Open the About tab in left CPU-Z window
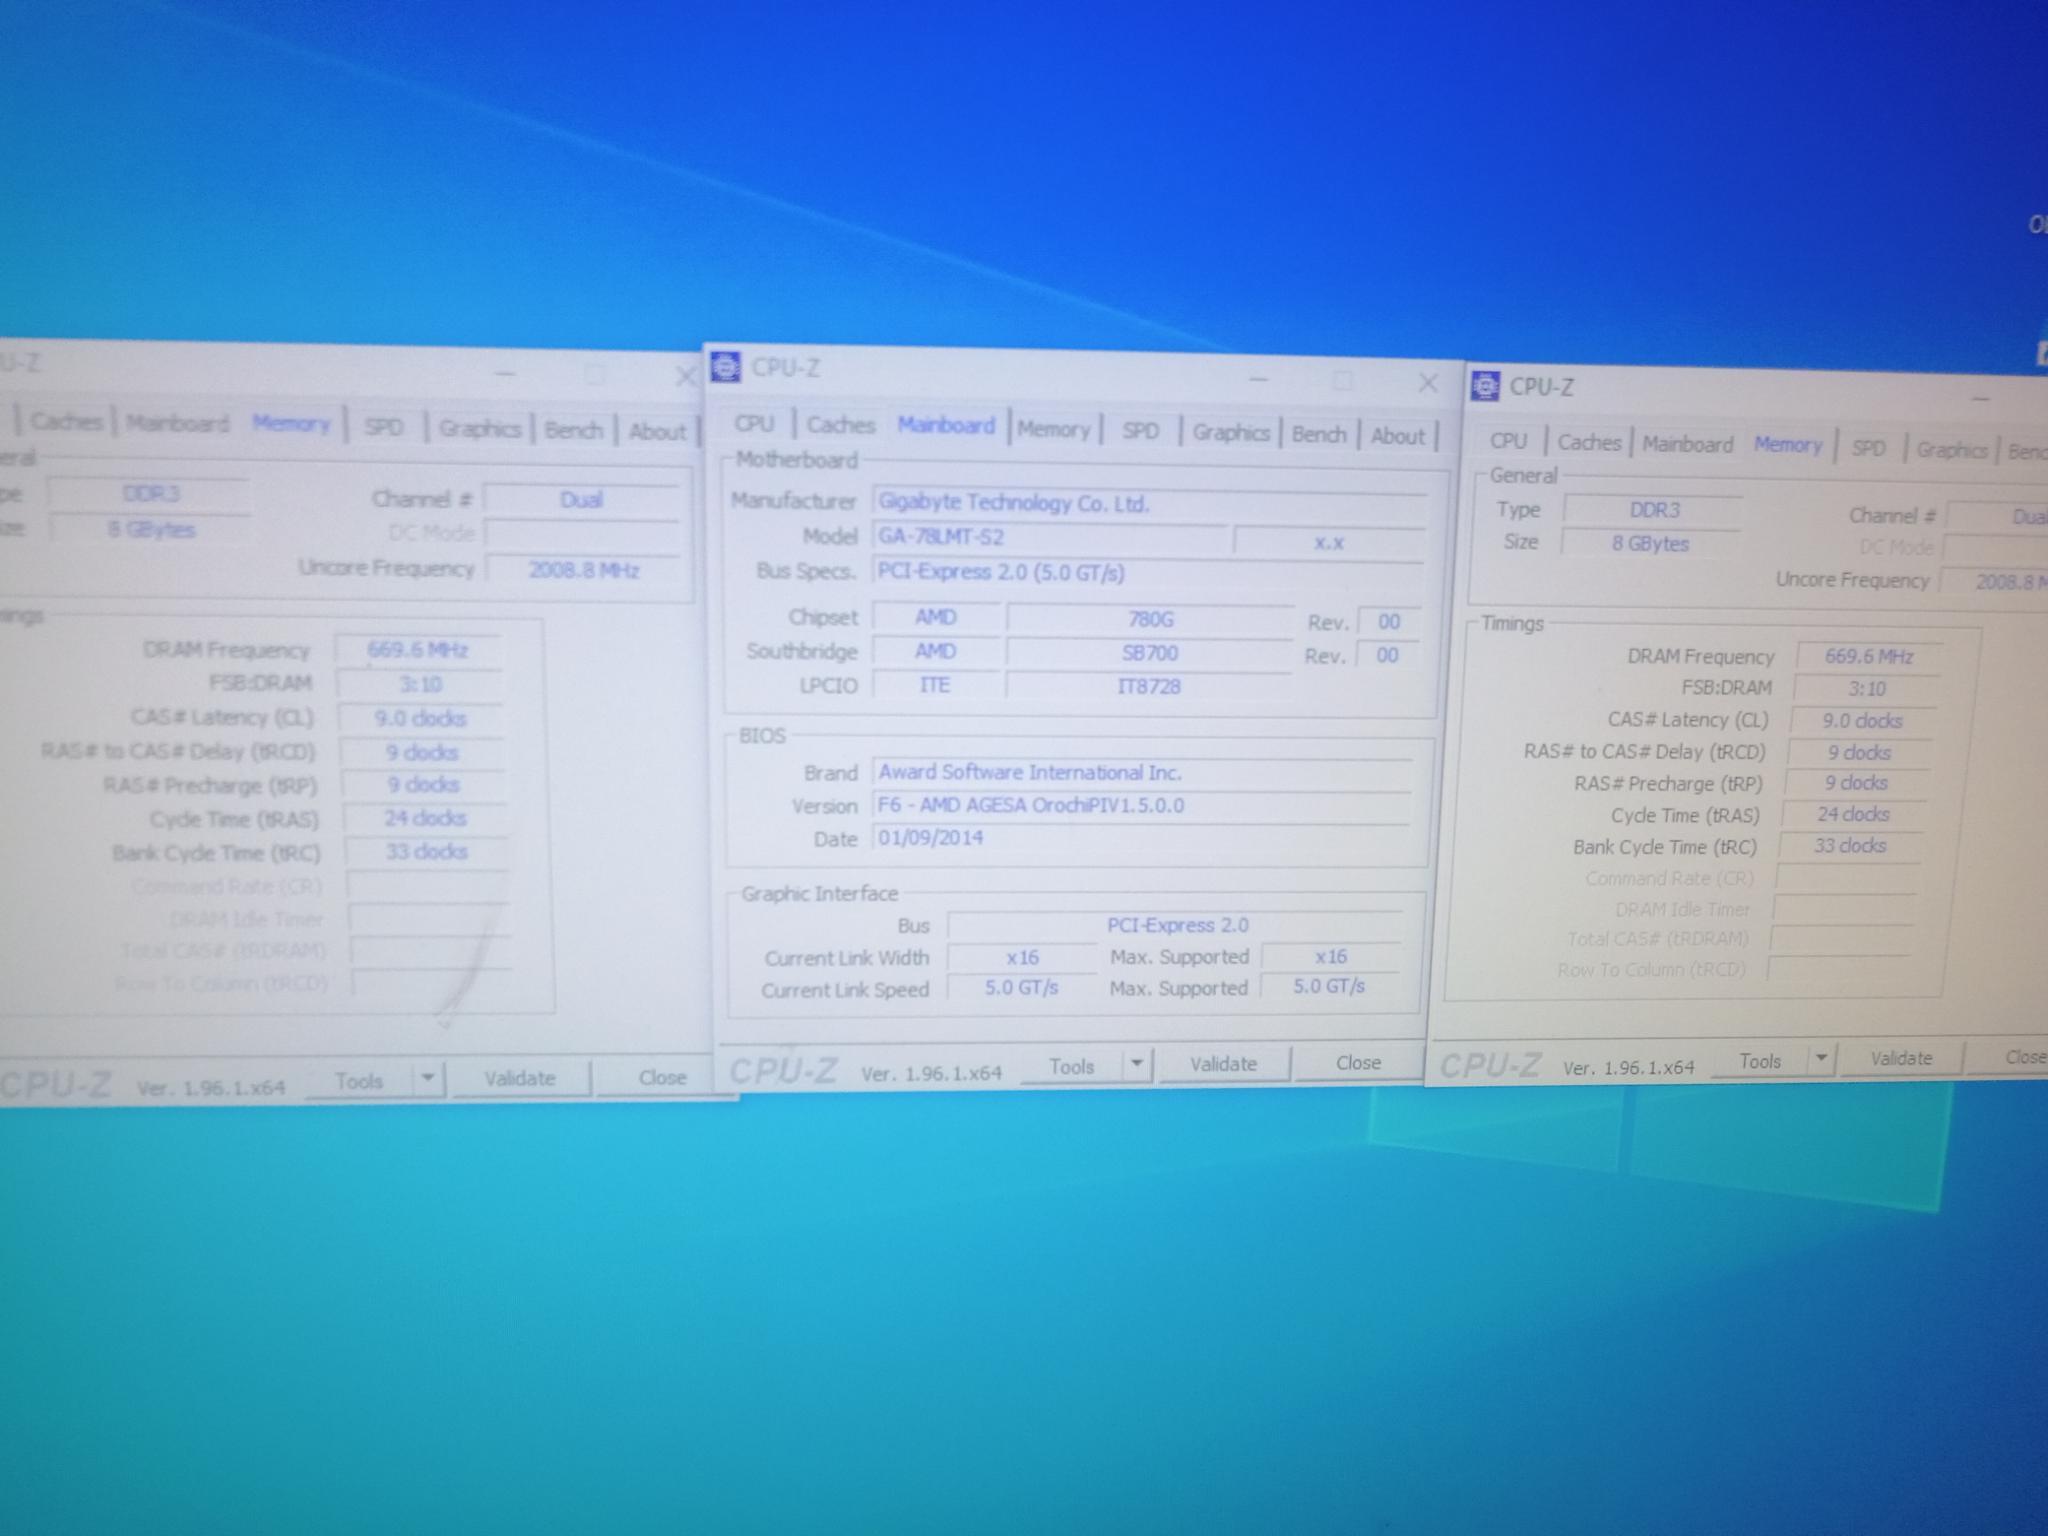 coord(657,432)
